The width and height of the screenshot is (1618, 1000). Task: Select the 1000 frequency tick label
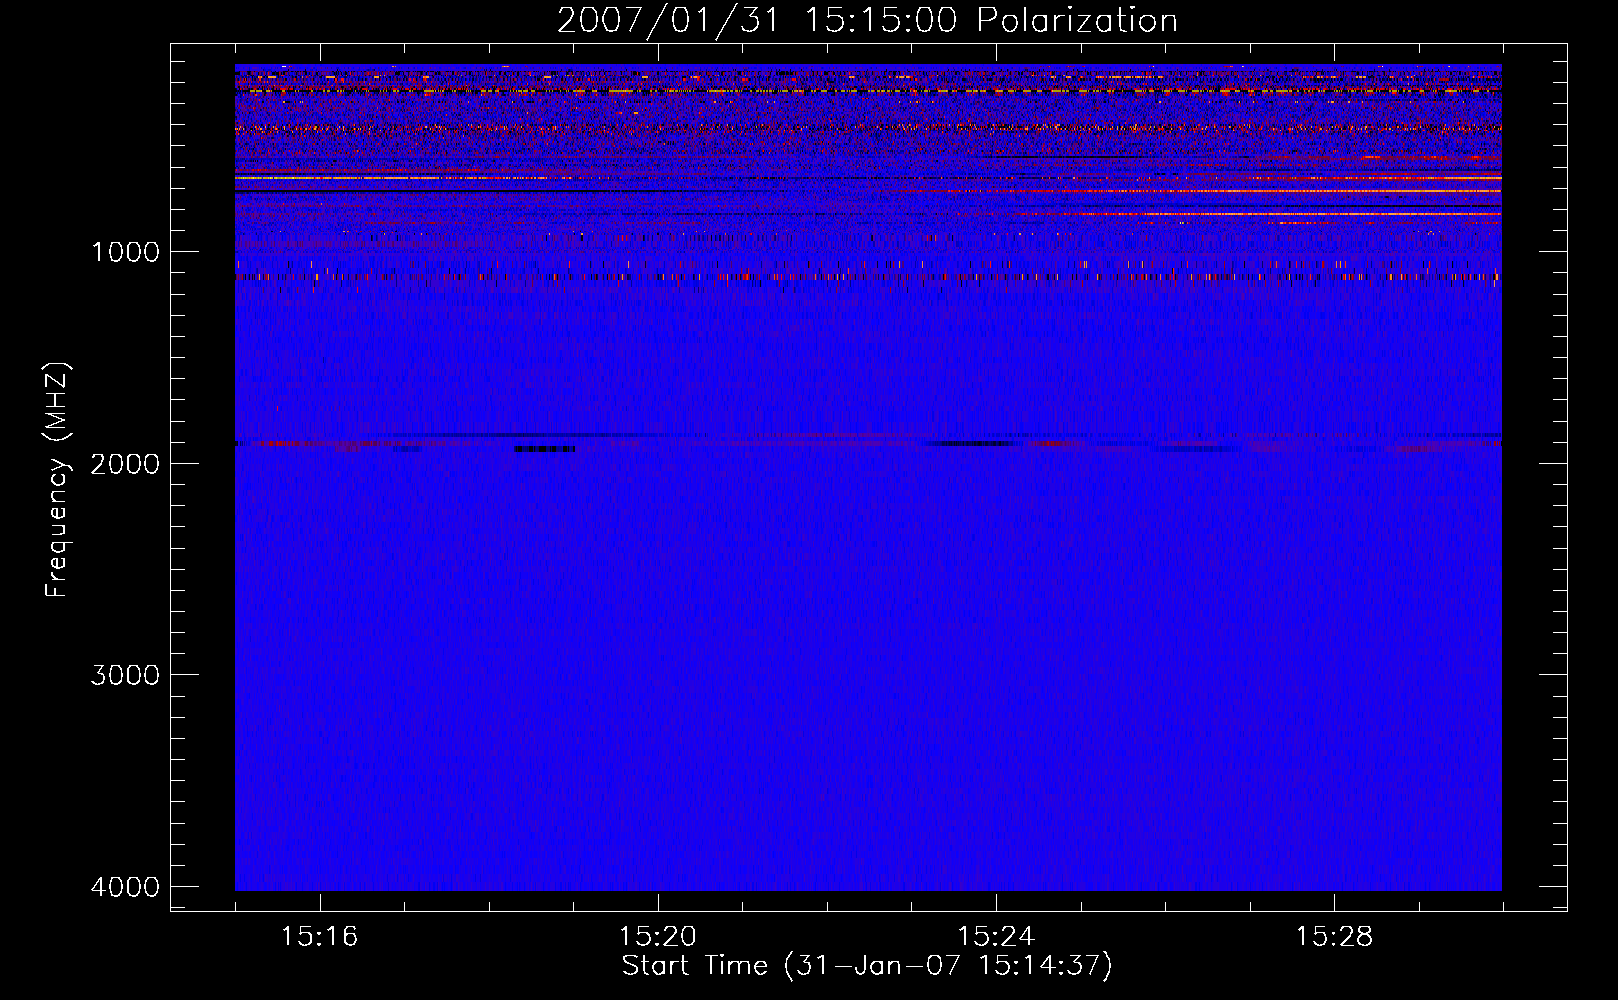click(x=125, y=251)
